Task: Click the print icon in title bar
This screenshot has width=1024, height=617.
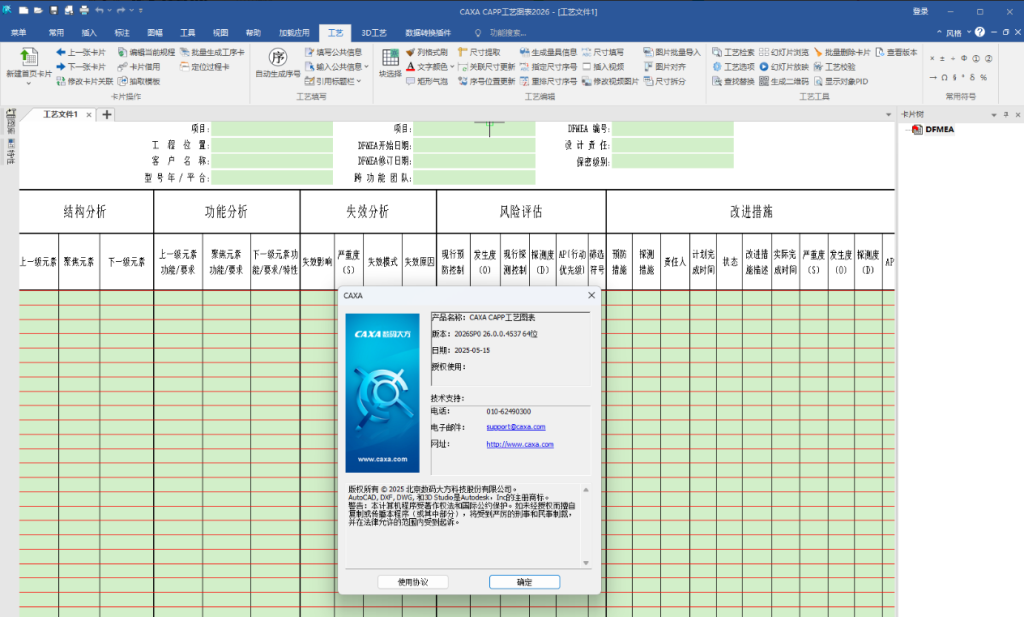Action: [84, 11]
